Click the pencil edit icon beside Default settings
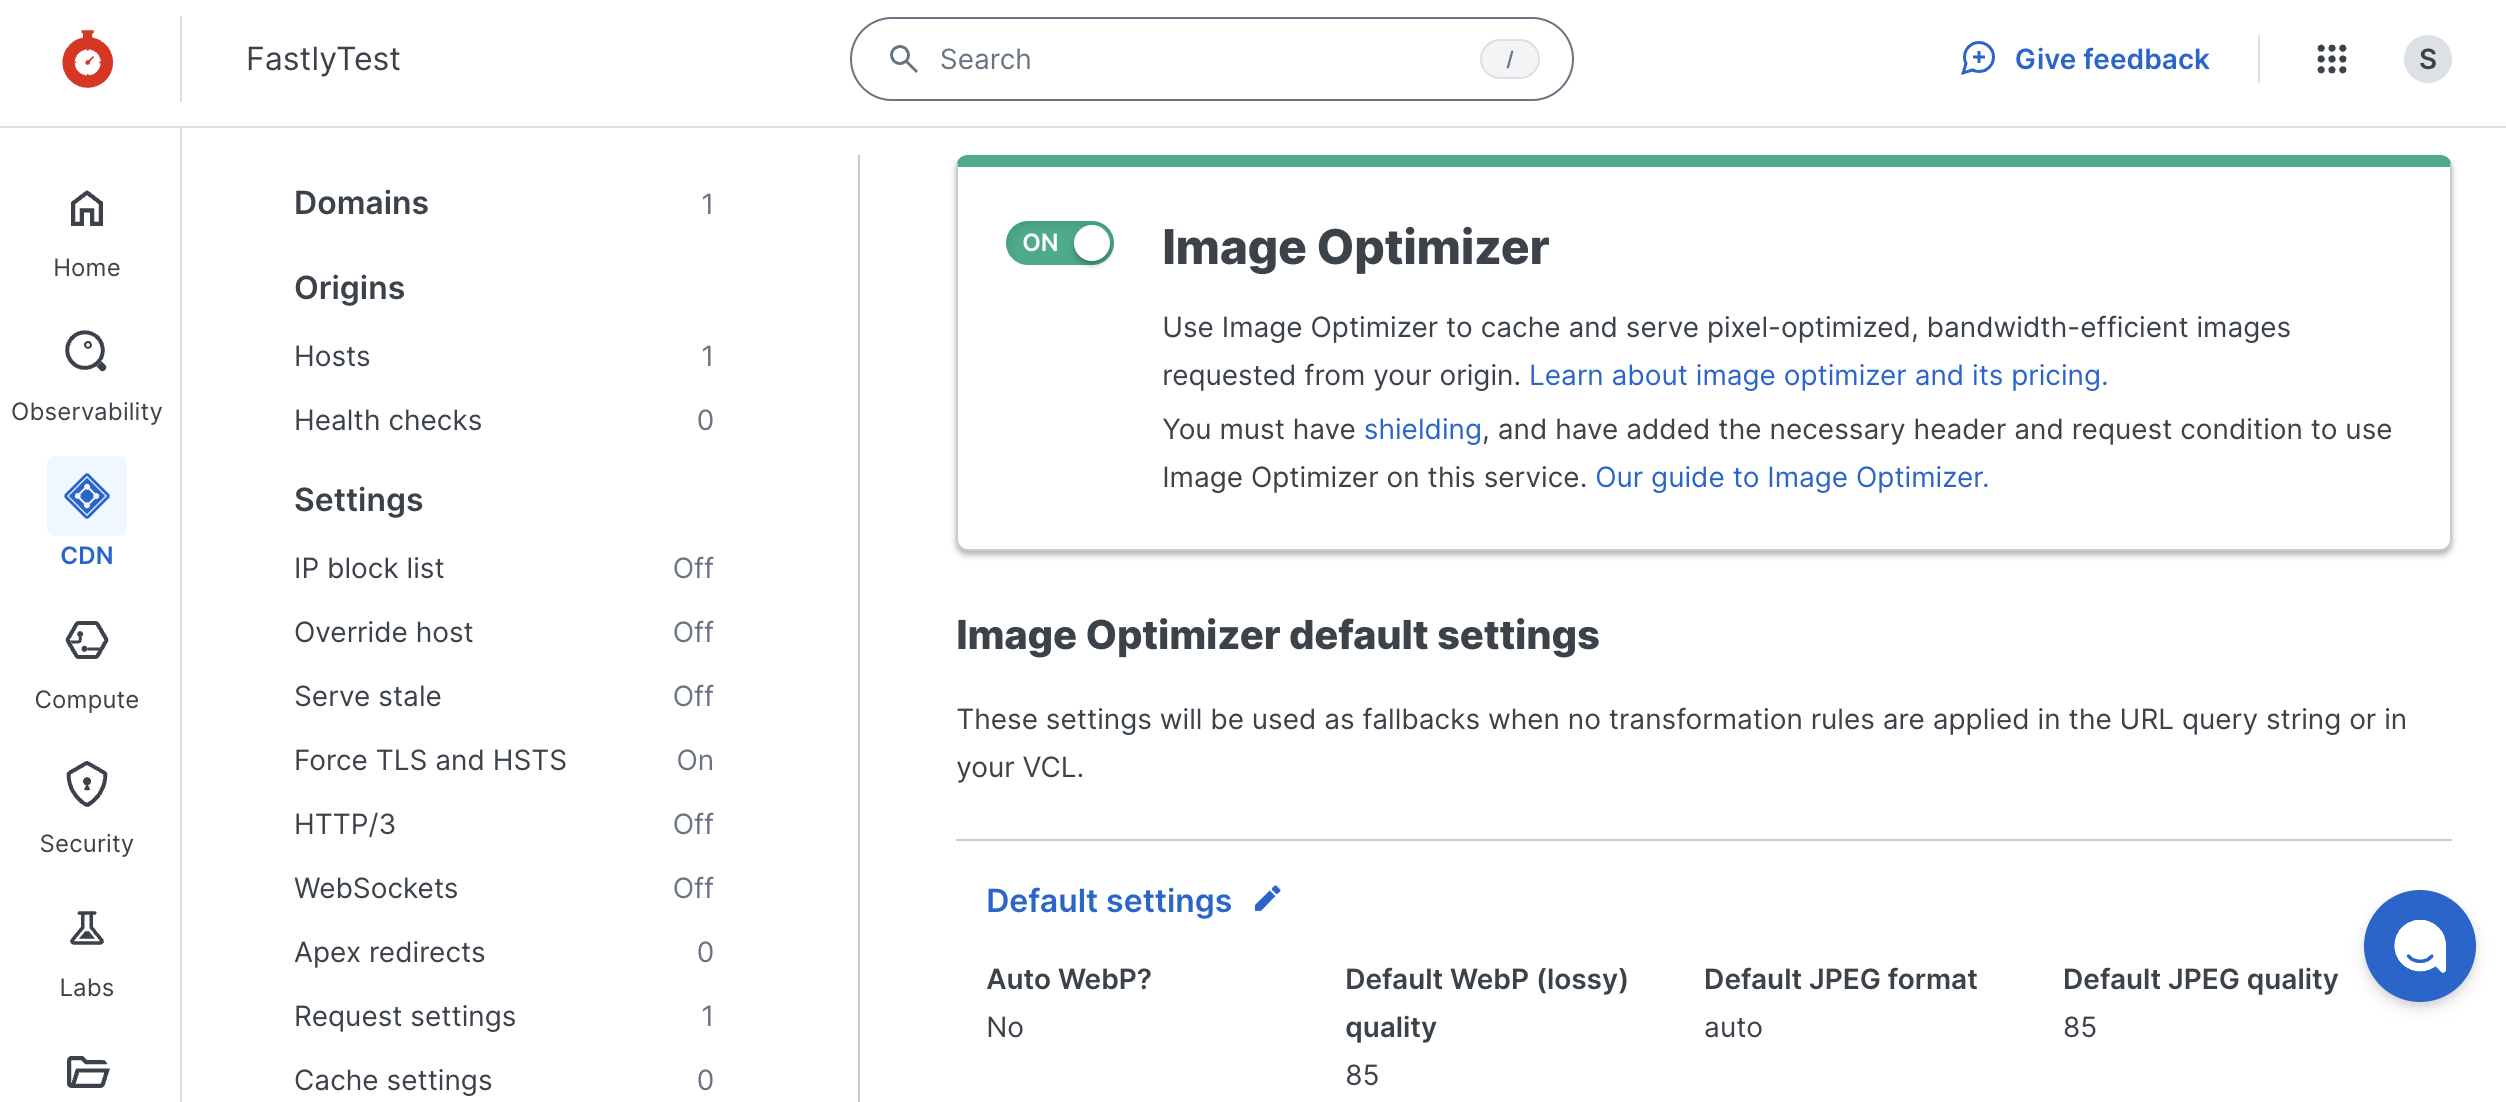 (x=1268, y=899)
